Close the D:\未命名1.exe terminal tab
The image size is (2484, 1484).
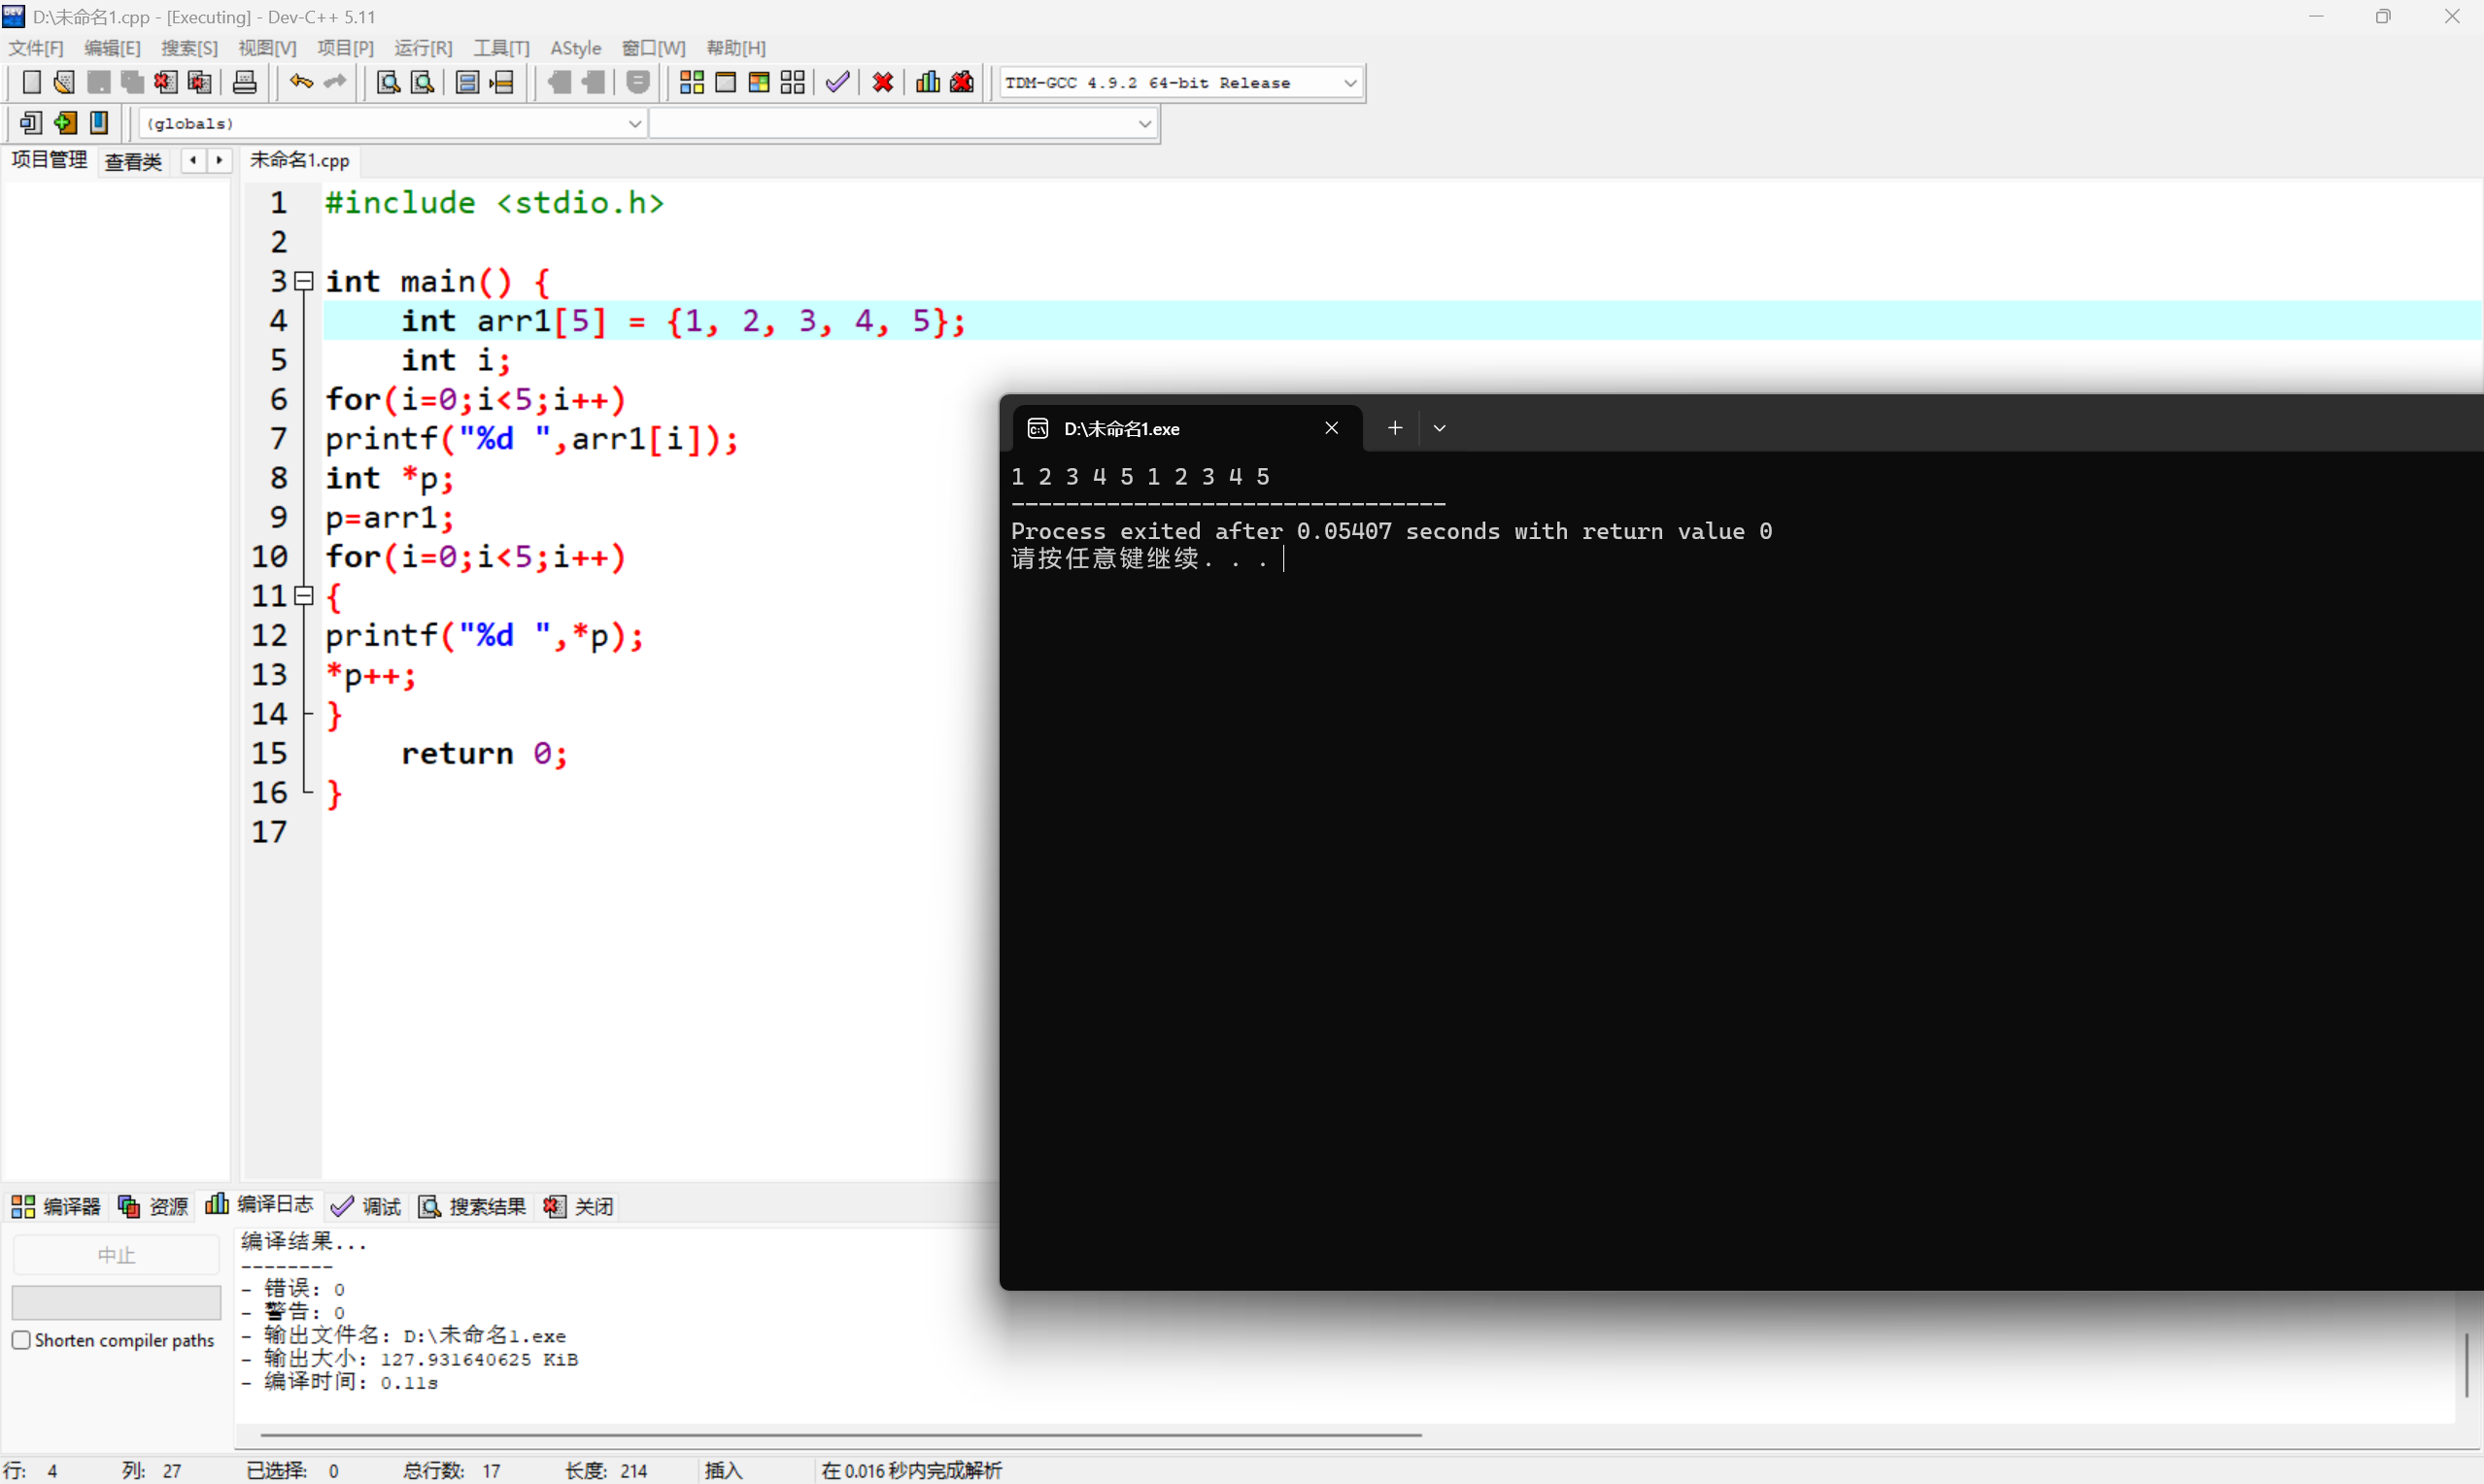point(1331,428)
